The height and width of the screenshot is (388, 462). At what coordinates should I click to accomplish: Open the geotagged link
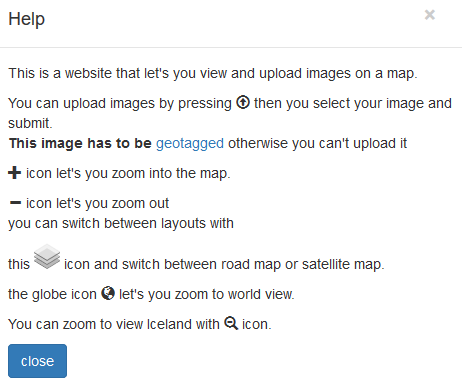pyautogui.click(x=190, y=143)
